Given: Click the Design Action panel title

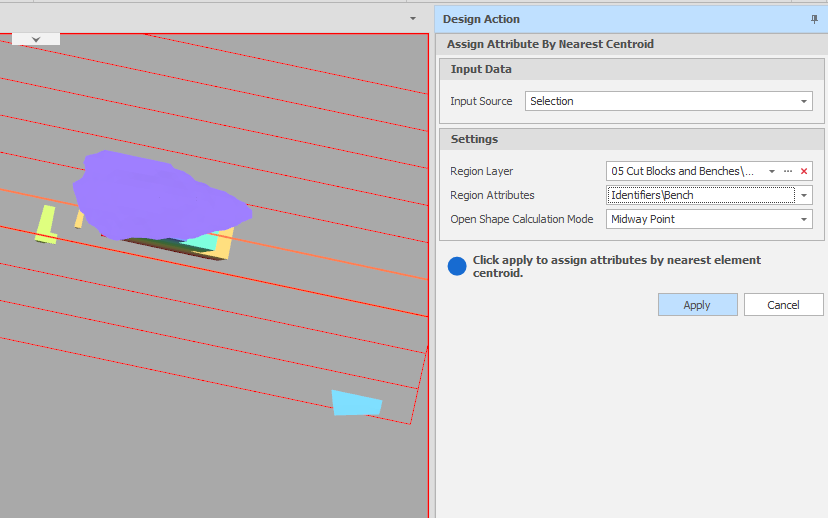Looking at the screenshot, I should pos(481,19).
